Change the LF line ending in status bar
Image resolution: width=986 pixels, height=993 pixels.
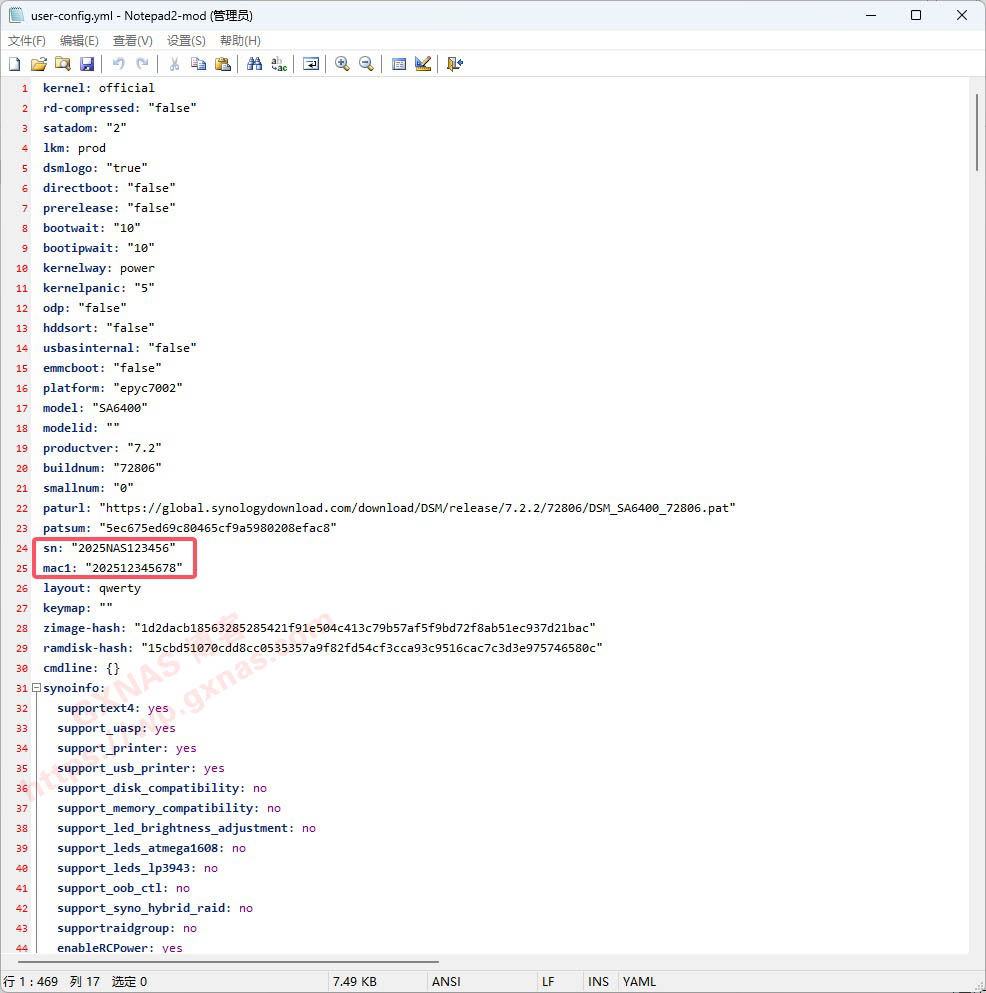click(550, 981)
